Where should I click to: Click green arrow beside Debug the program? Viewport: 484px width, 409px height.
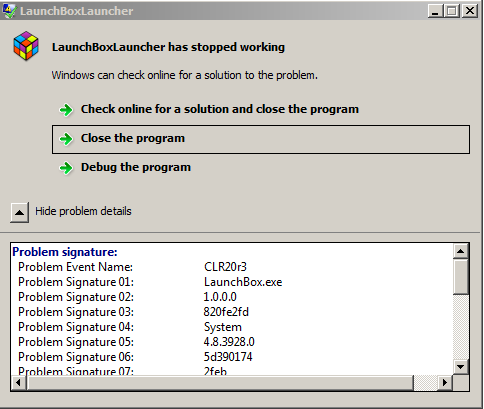[66, 168]
